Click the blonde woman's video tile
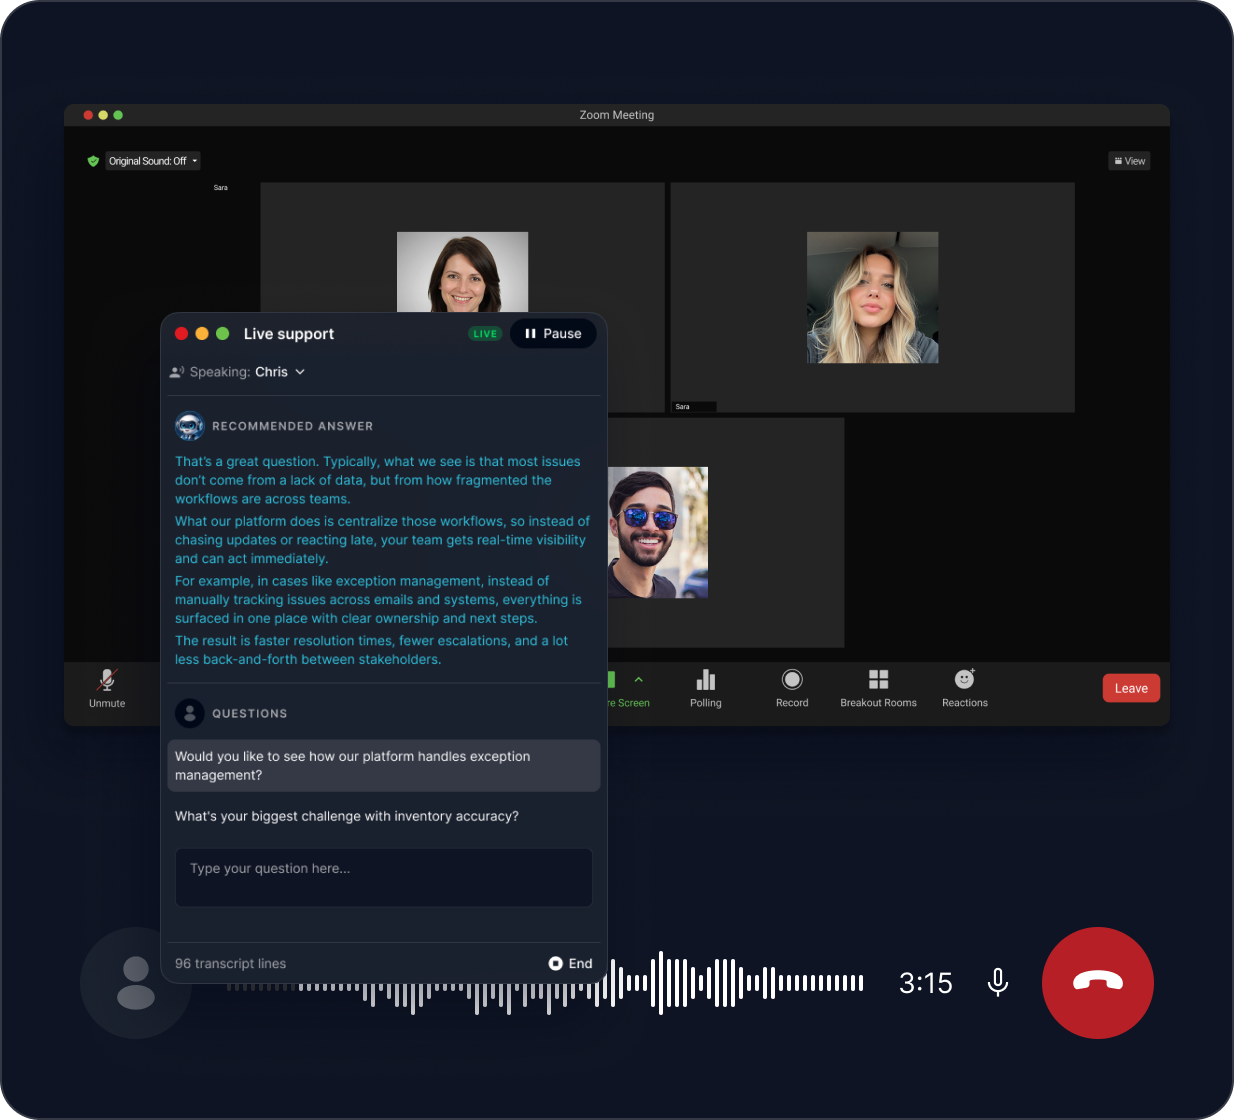The height and width of the screenshot is (1120, 1234). [872, 297]
